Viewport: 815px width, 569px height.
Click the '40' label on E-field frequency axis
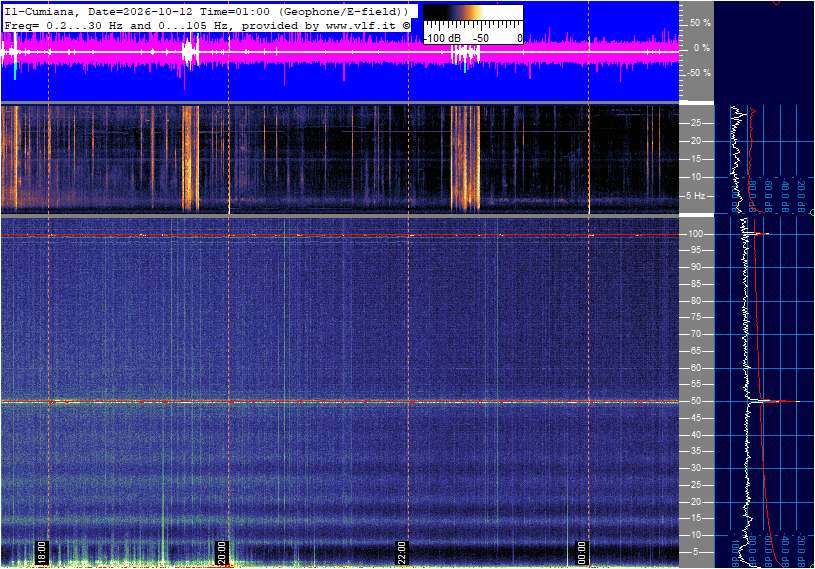(x=695, y=435)
